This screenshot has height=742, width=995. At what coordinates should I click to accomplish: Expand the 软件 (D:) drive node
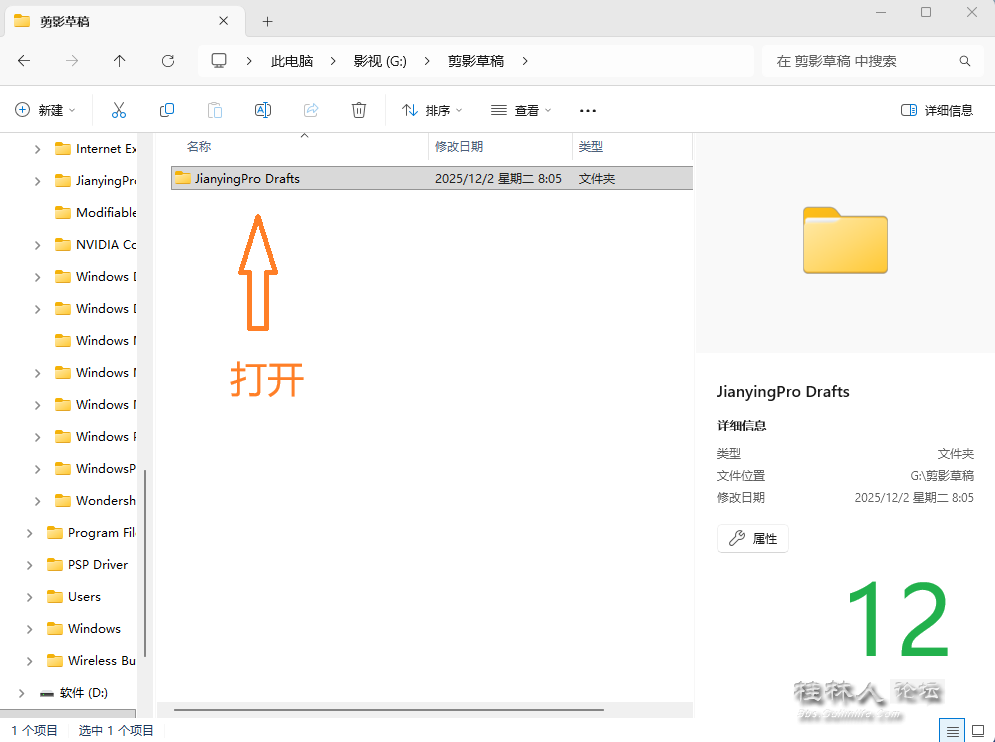pos(22,693)
